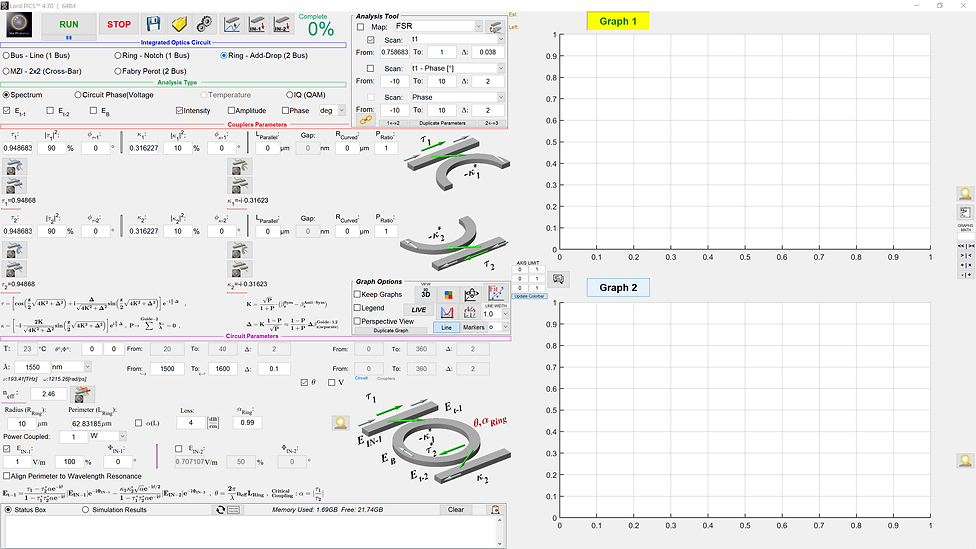Click the clipboard icon beside Clear
Image resolution: width=976 pixels, height=549 pixels.
495,510
